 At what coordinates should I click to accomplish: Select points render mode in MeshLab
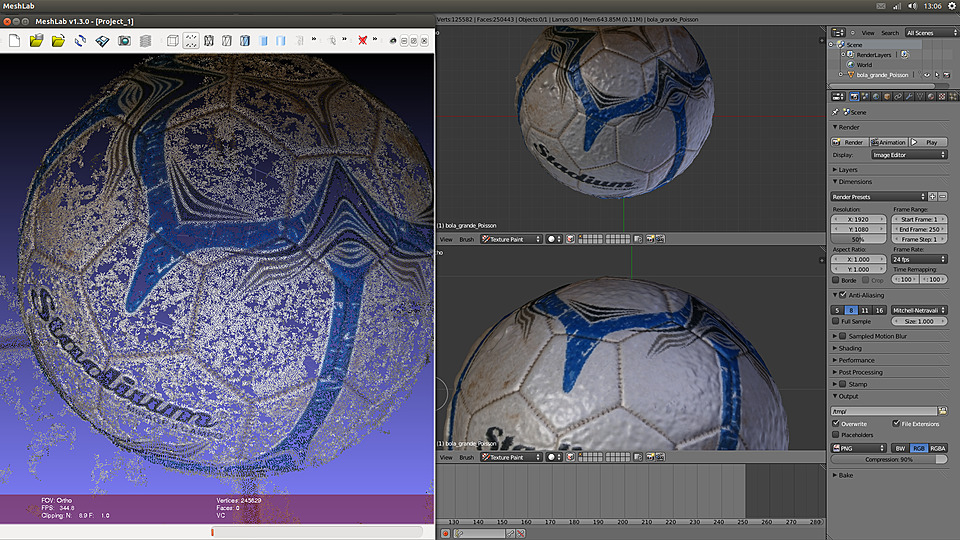(191, 41)
